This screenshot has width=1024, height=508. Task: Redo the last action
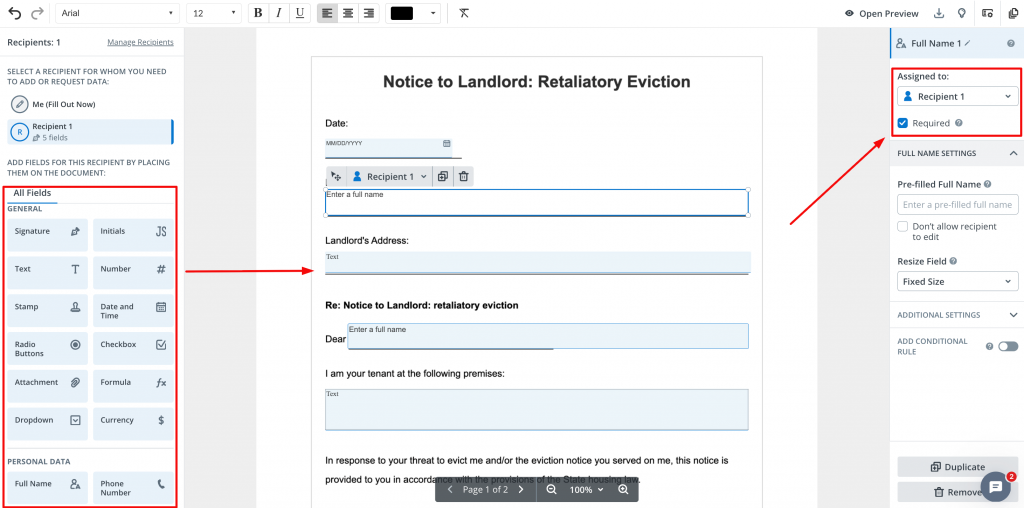coord(37,13)
